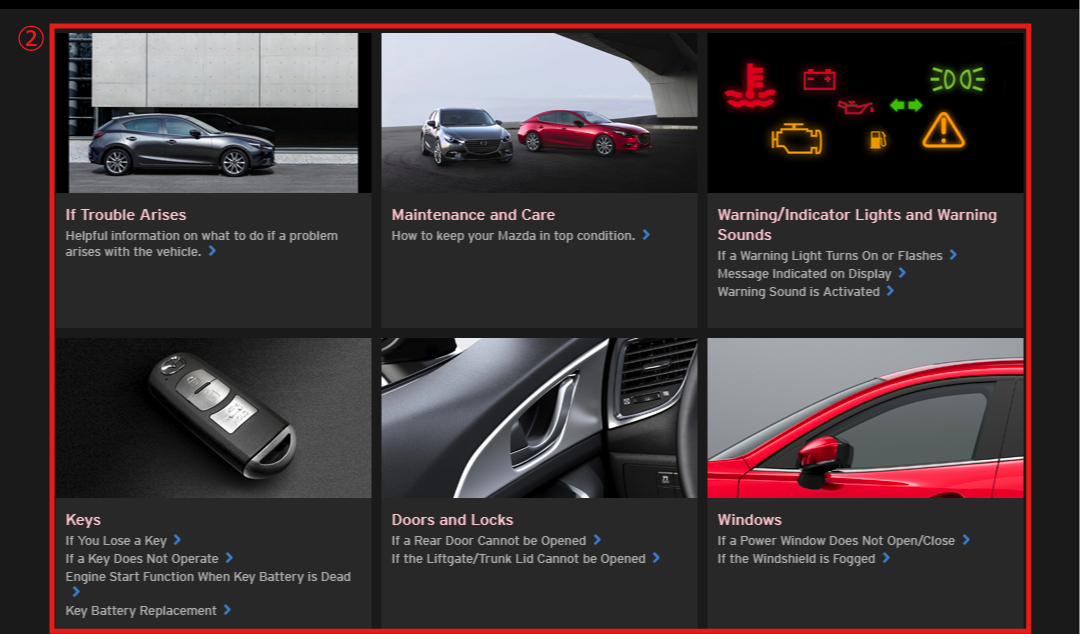Click arrow next to If Trouble Arises description
This screenshot has height=634, width=1080.
point(212,252)
